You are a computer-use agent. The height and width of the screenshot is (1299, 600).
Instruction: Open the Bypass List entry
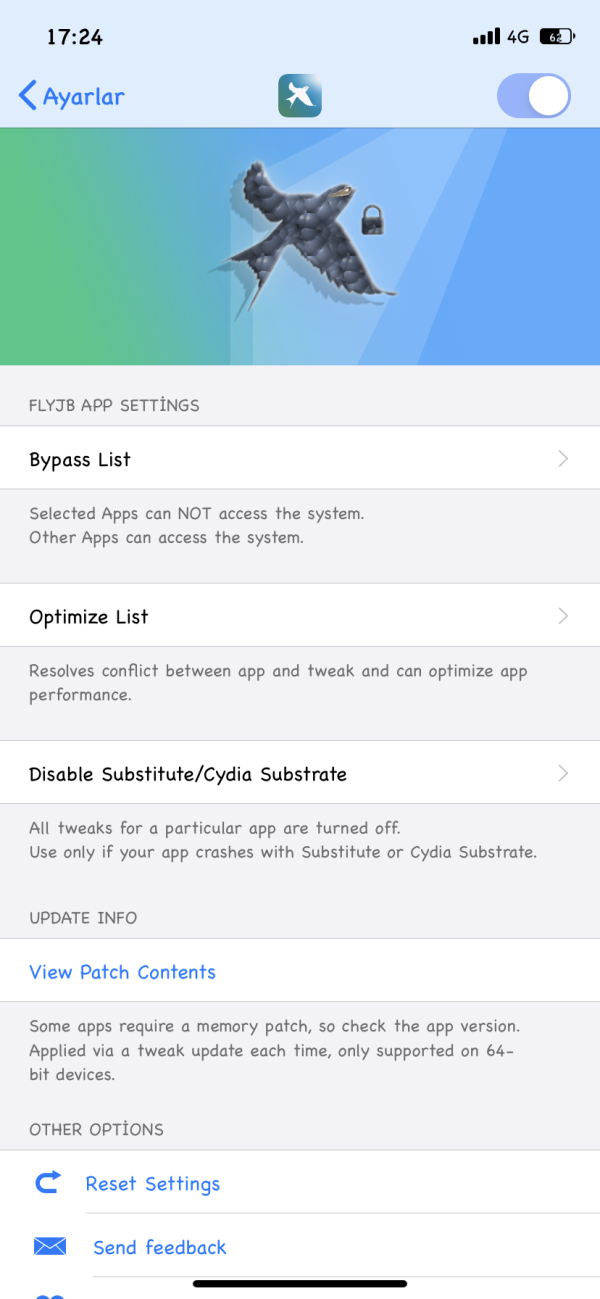point(80,460)
